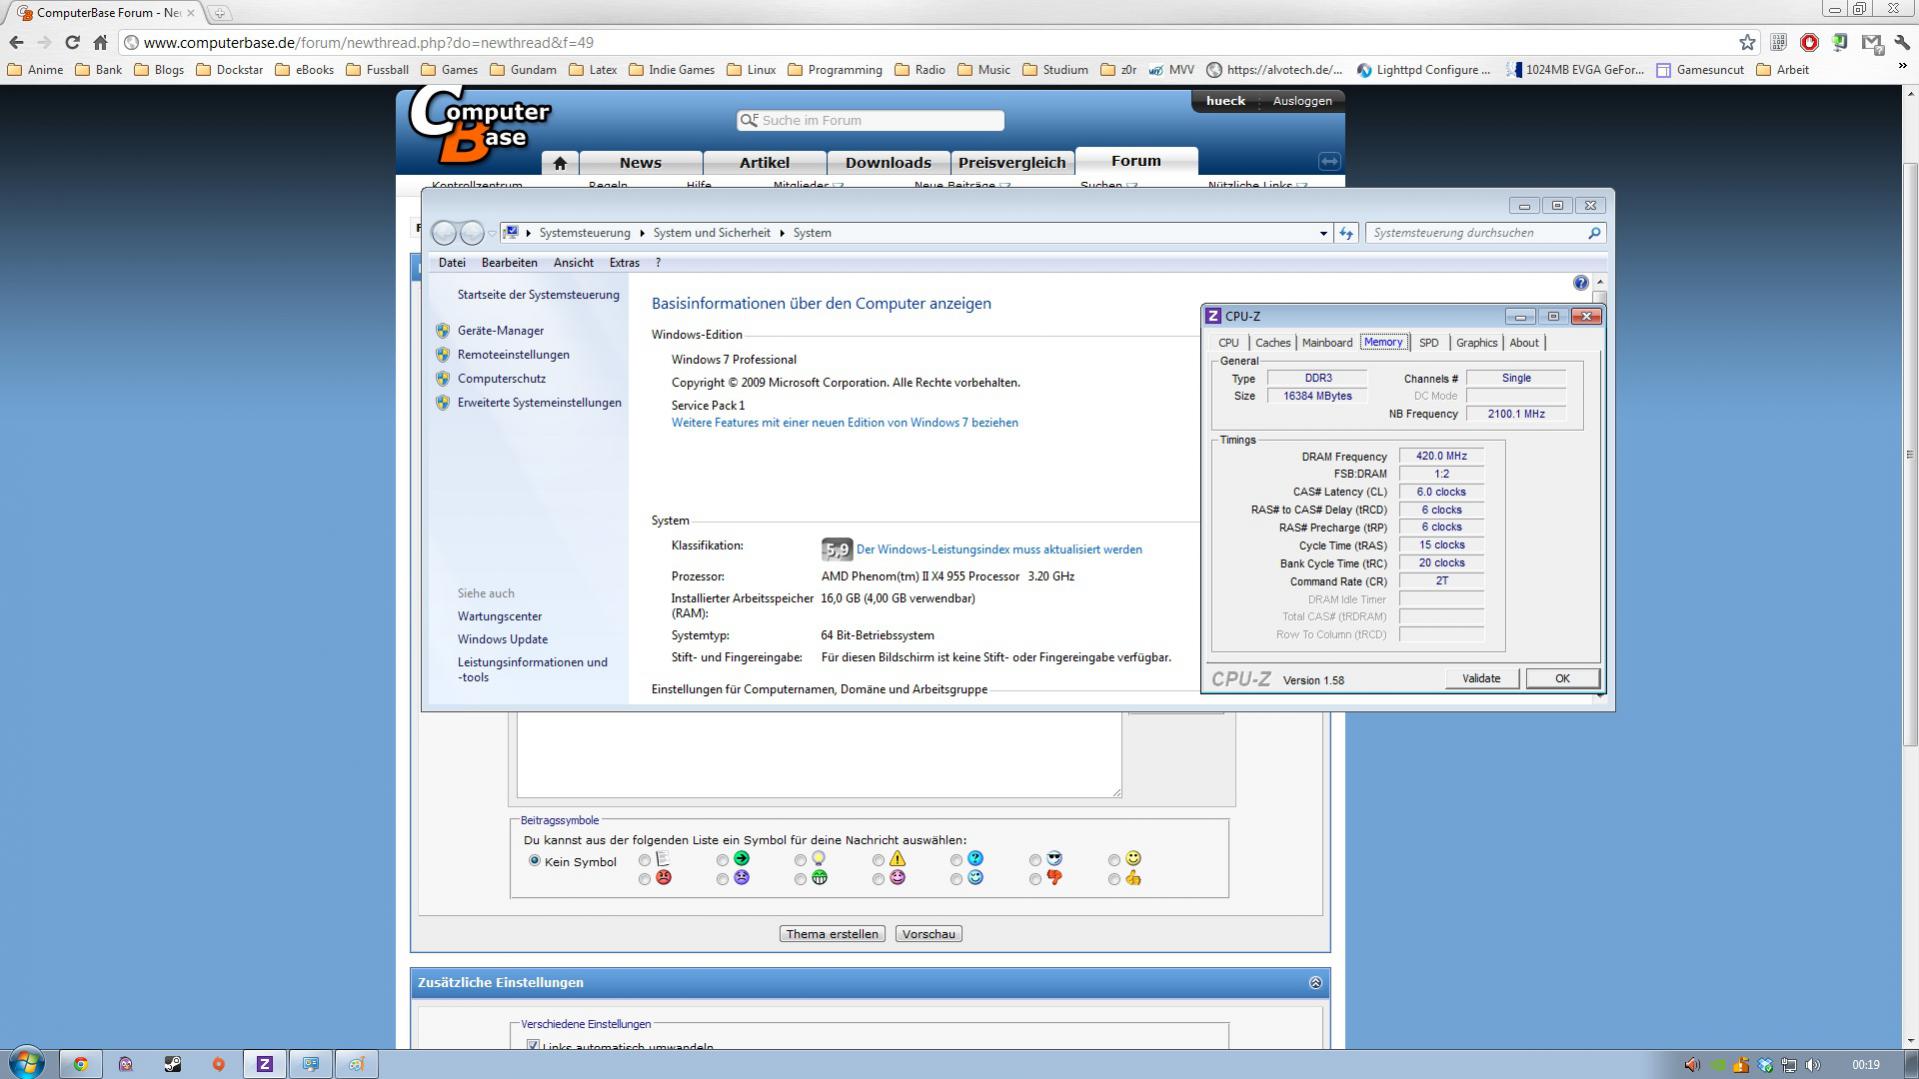
Task: Navigate back in Chrome
Action: pyautogui.click(x=16, y=42)
